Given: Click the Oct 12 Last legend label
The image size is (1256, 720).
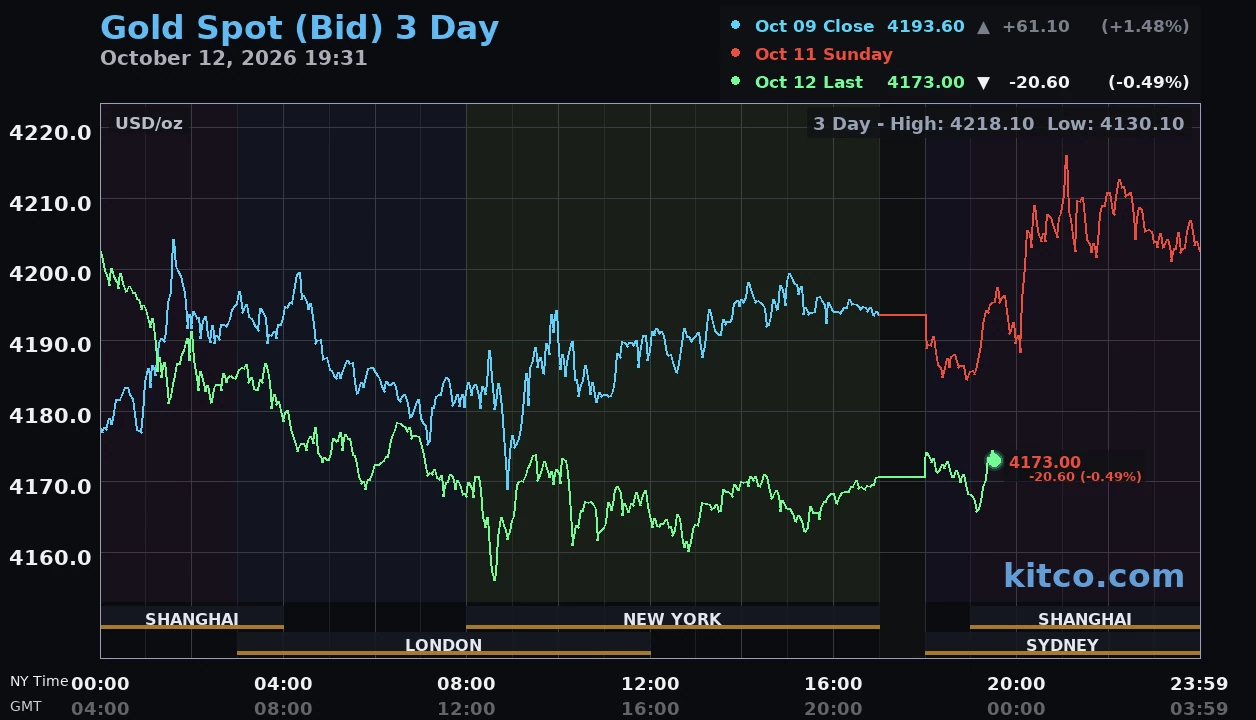Looking at the screenshot, I should tap(809, 82).
